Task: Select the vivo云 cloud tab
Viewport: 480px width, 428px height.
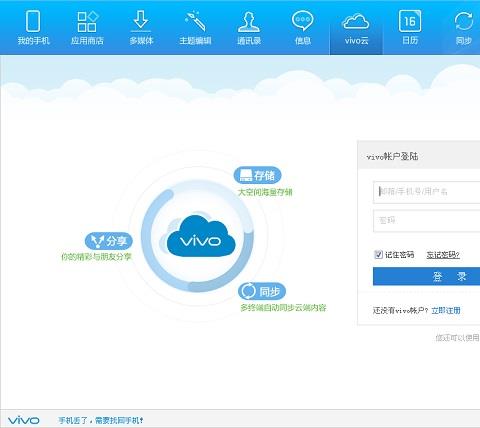Action: coord(356,29)
